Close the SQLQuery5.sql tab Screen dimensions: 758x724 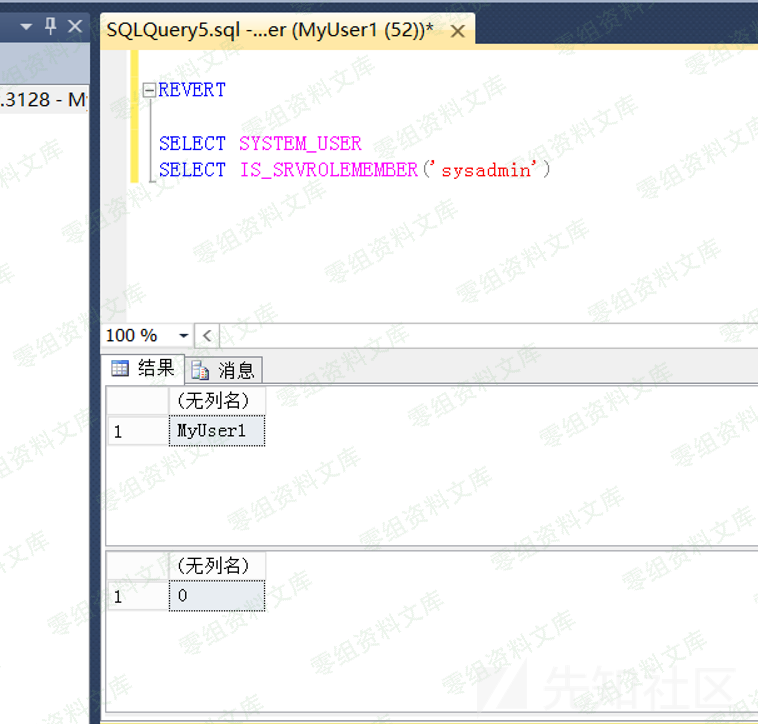[458, 32]
